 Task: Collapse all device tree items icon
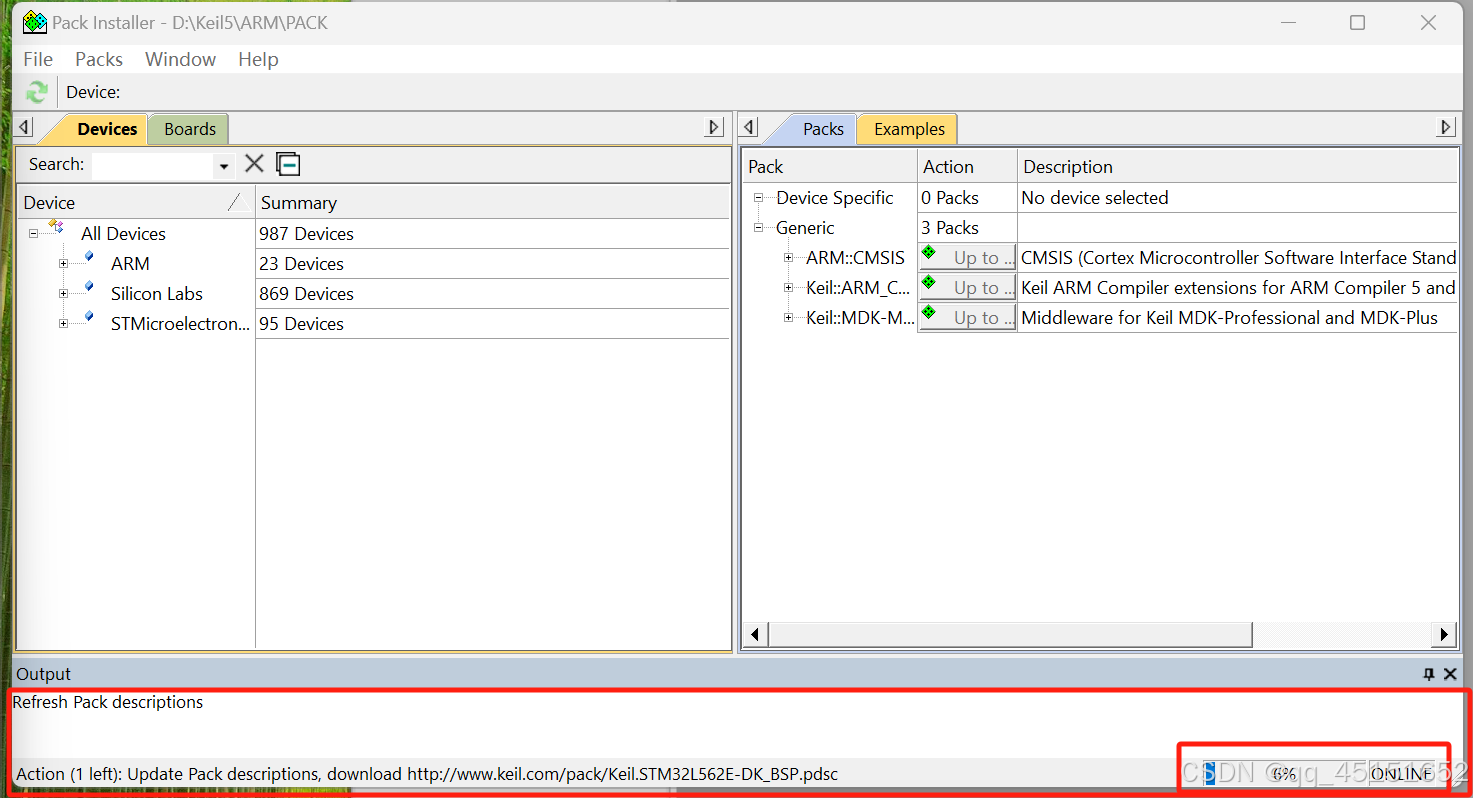click(288, 164)
